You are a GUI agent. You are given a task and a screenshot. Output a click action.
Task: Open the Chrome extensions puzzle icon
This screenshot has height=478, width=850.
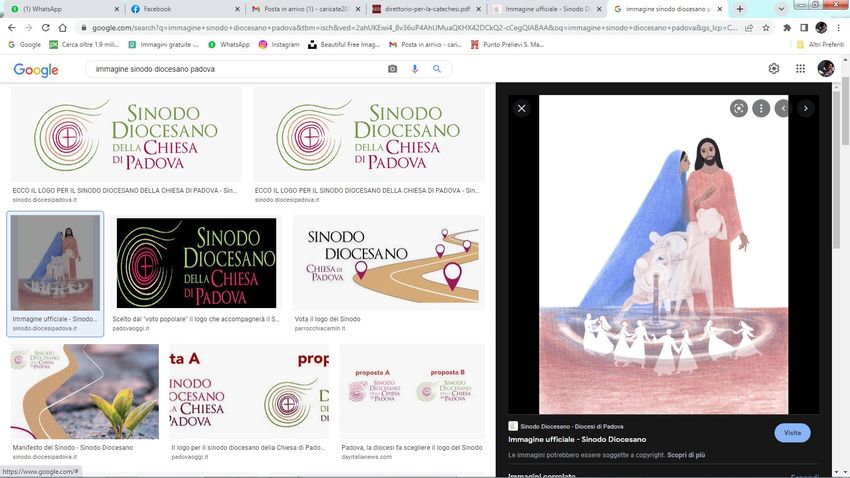click(x=787, y=28)
